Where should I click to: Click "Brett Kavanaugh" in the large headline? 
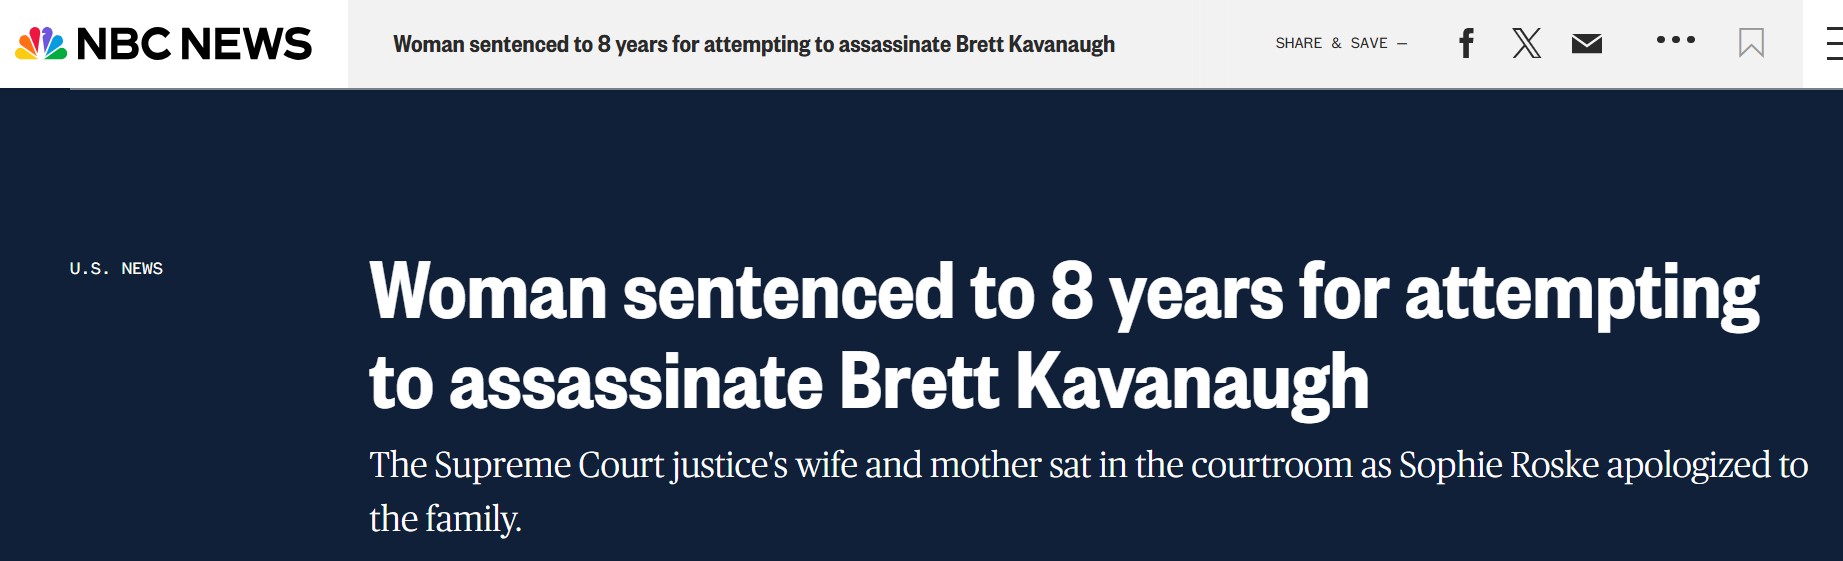click(1103, 382)
